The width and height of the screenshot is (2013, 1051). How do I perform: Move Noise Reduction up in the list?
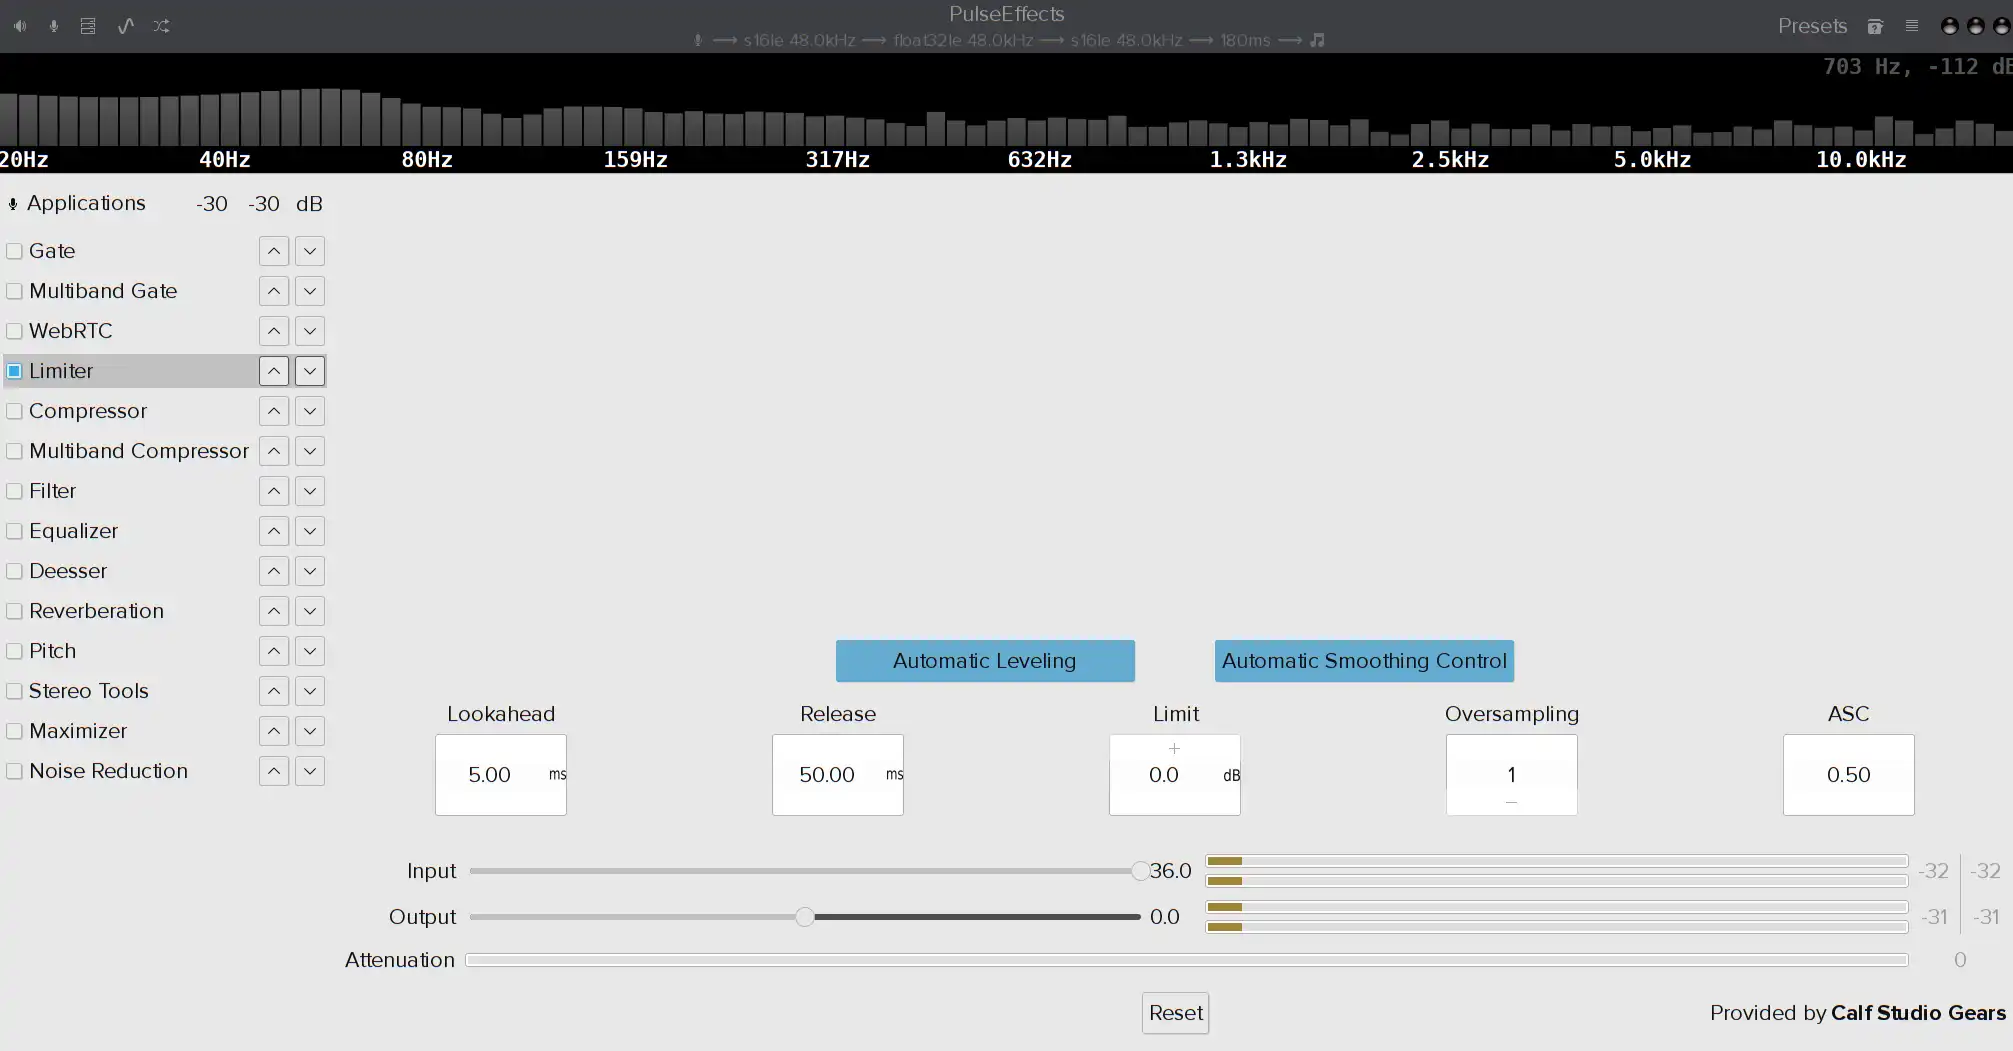(274, 771)
